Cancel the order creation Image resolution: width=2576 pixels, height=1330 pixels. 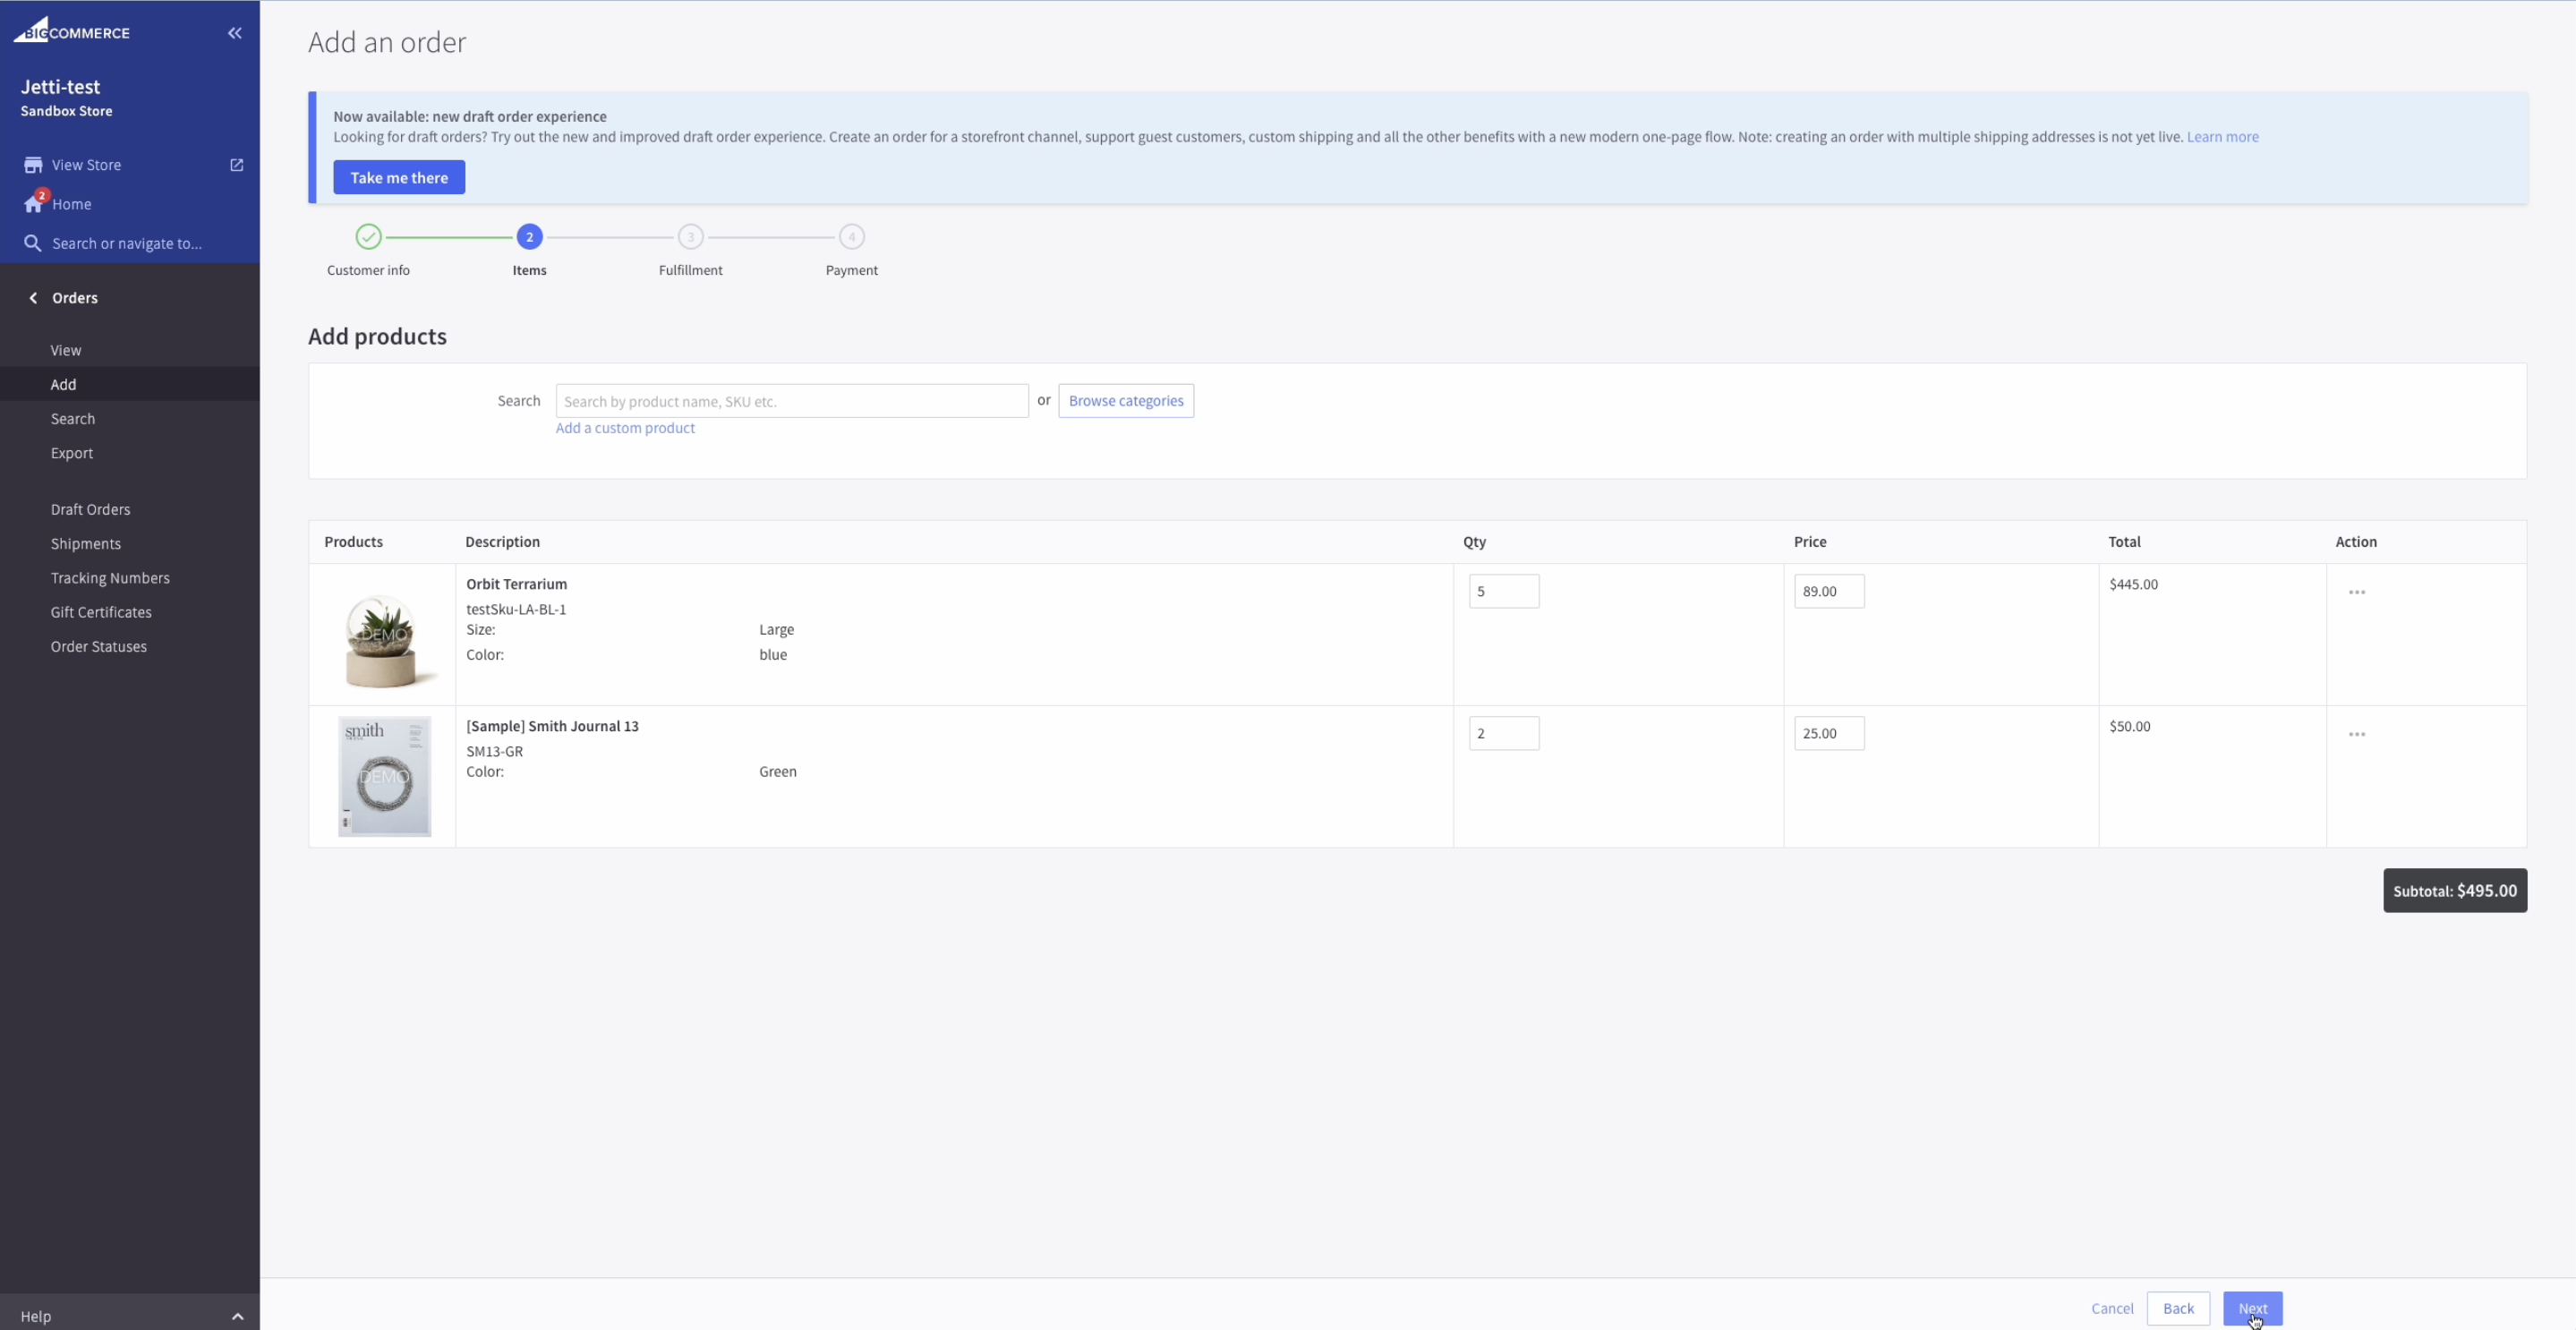coord(2112,1308)
